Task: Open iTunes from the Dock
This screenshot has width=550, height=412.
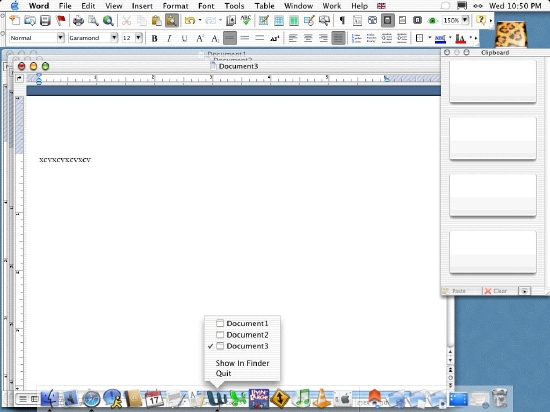Action: [303, 399]
